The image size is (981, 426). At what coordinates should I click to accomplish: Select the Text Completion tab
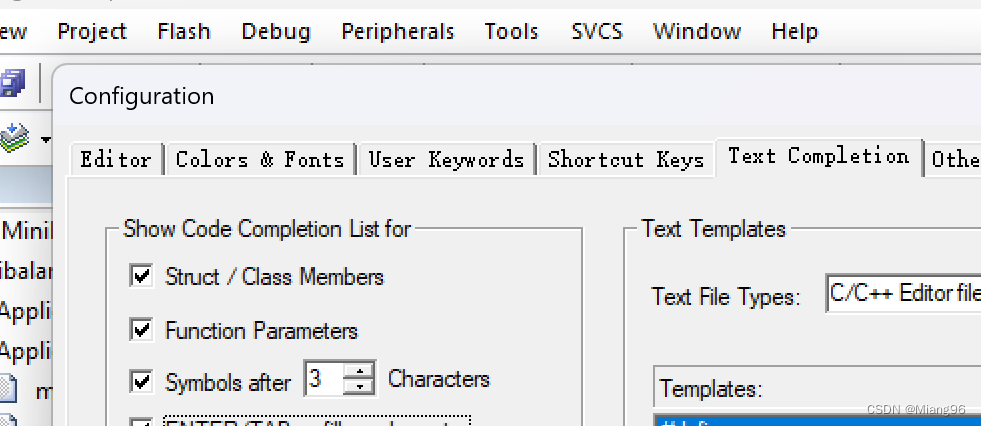[819, 156]
